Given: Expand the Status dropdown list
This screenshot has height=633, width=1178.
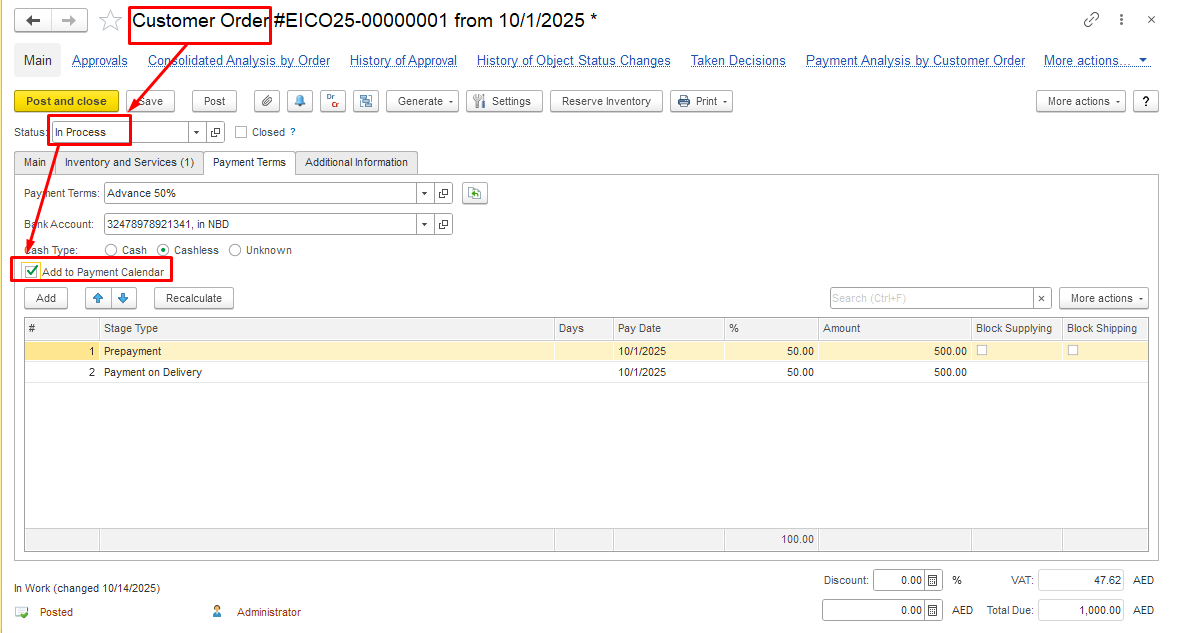Looking at the screenshot, I should [196, 132].
